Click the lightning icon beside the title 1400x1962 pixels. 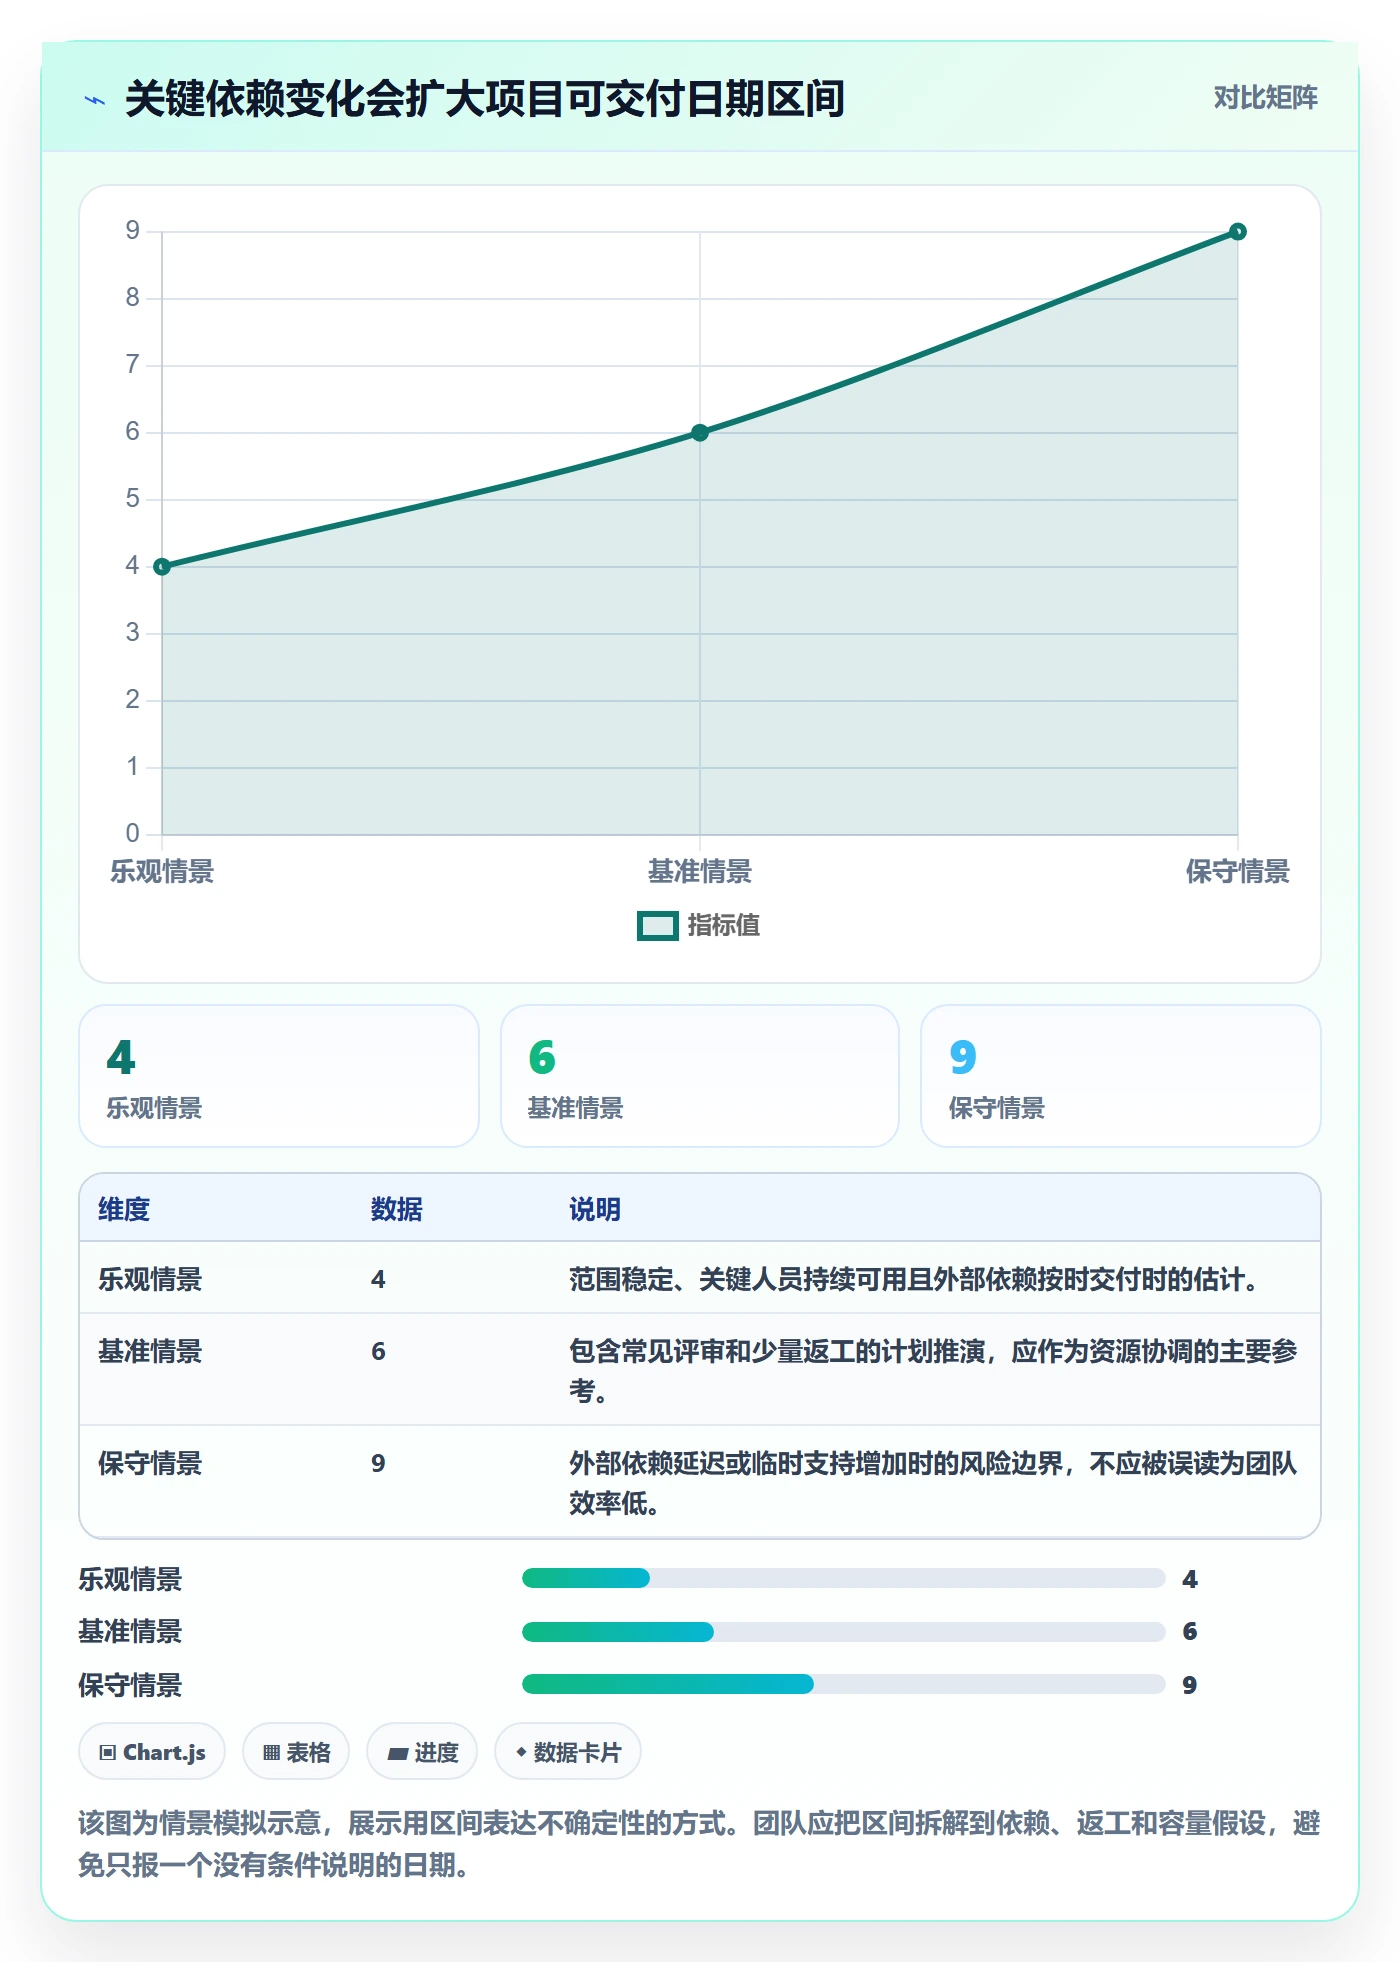[95, 100]
